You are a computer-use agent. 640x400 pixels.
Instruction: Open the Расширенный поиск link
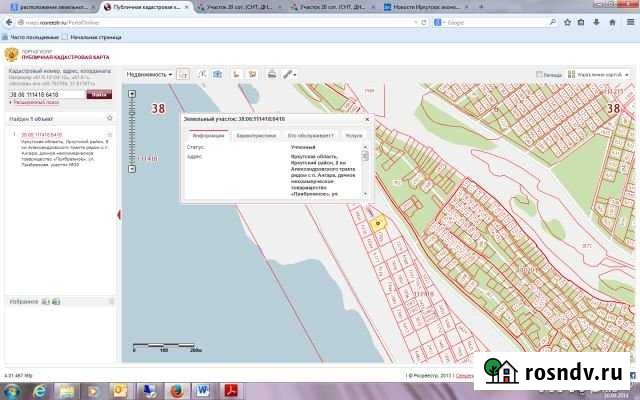37,102
